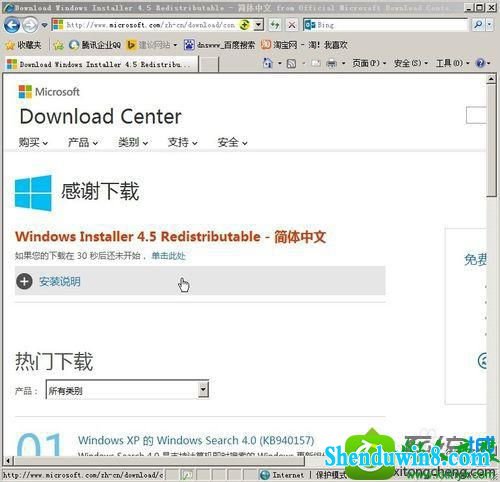This screenshot has width=500, height=482.
Task: Open the print options dropdown arrow
Action: (344, 63)
